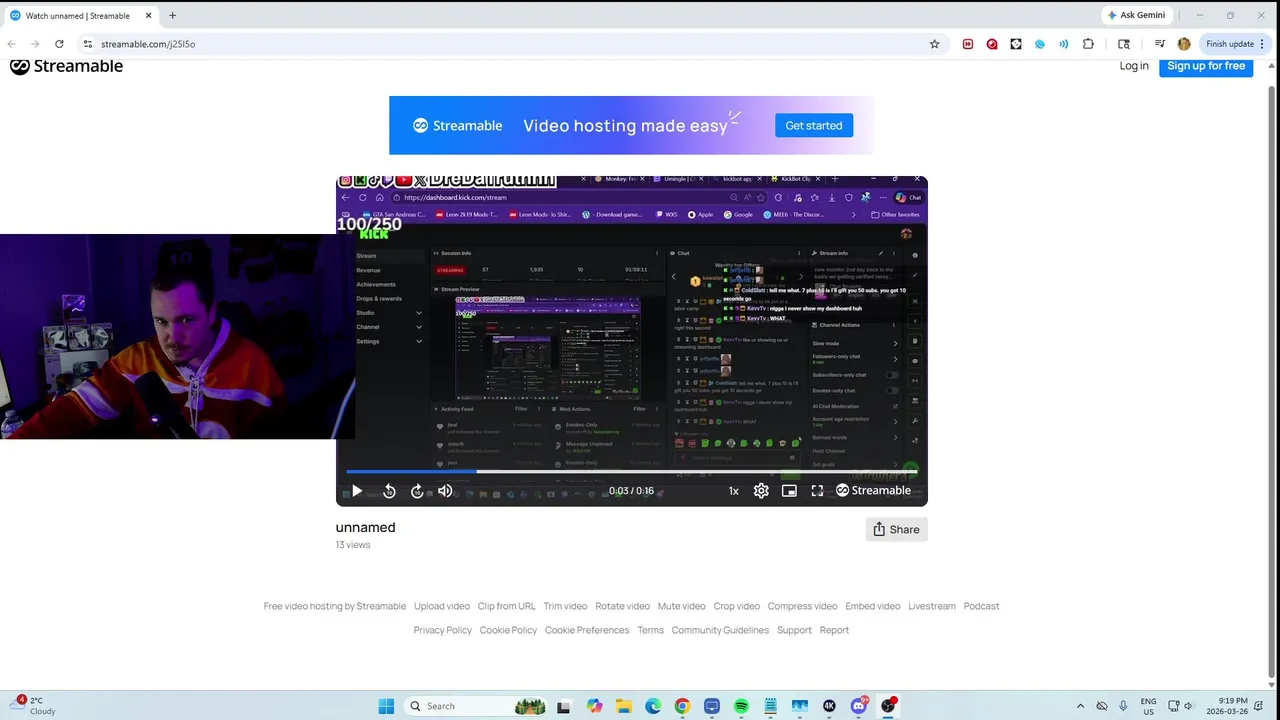The width and height of the screenshot is (1280, 720).
Task: Open File Explorer from taskbar
Action: (x=624, y=706)
